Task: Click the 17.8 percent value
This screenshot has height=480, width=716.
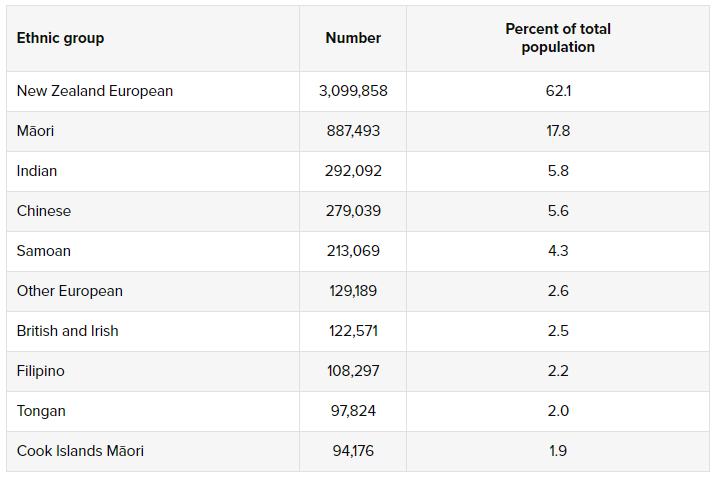Action: point(558,131)
